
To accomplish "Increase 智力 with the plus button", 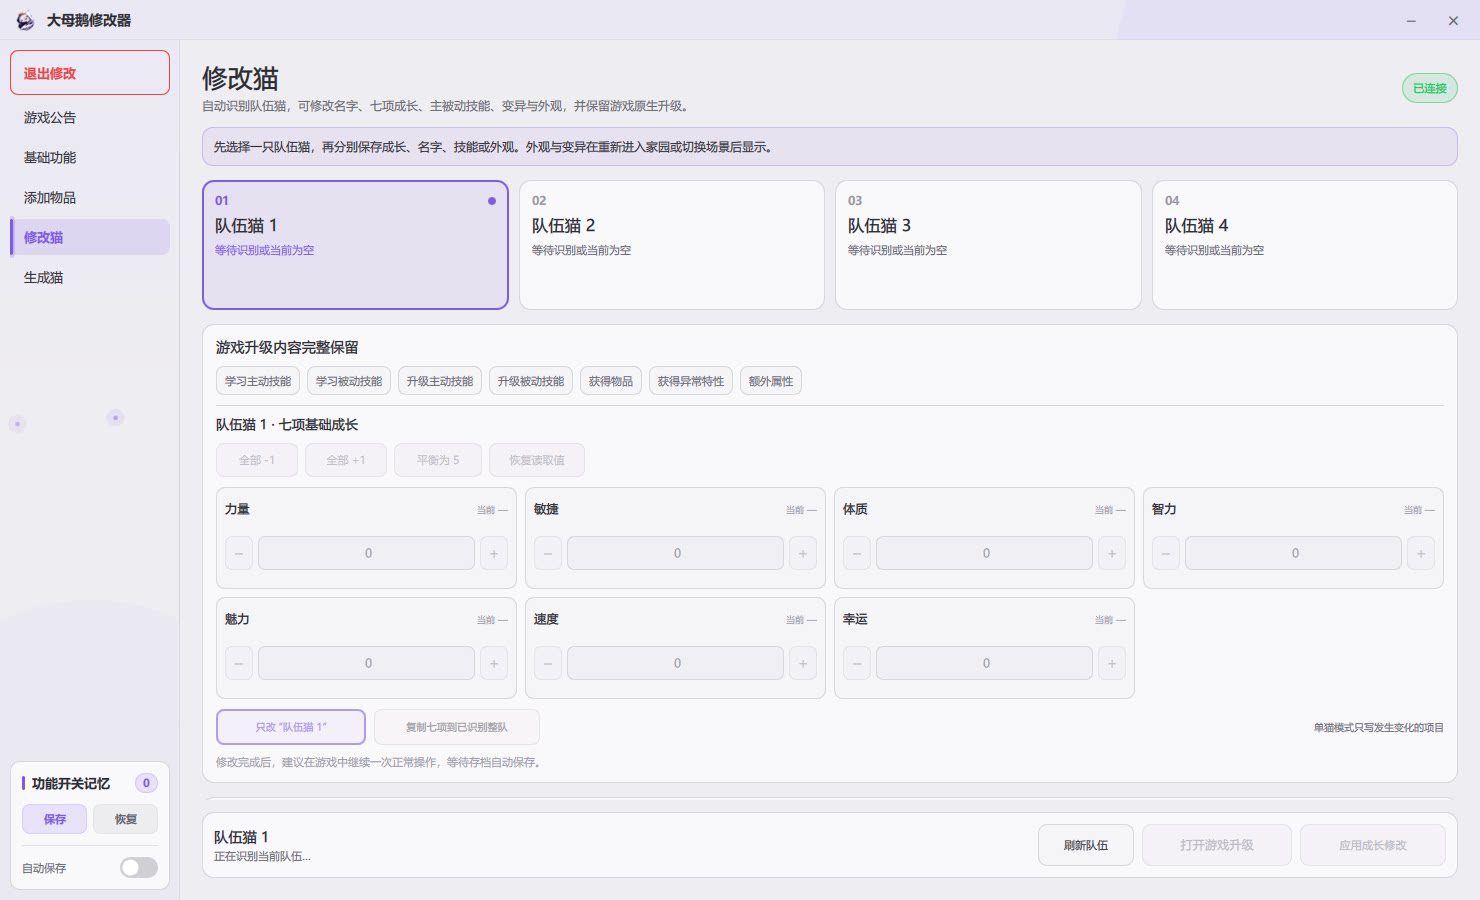I will coord(1421,553).
